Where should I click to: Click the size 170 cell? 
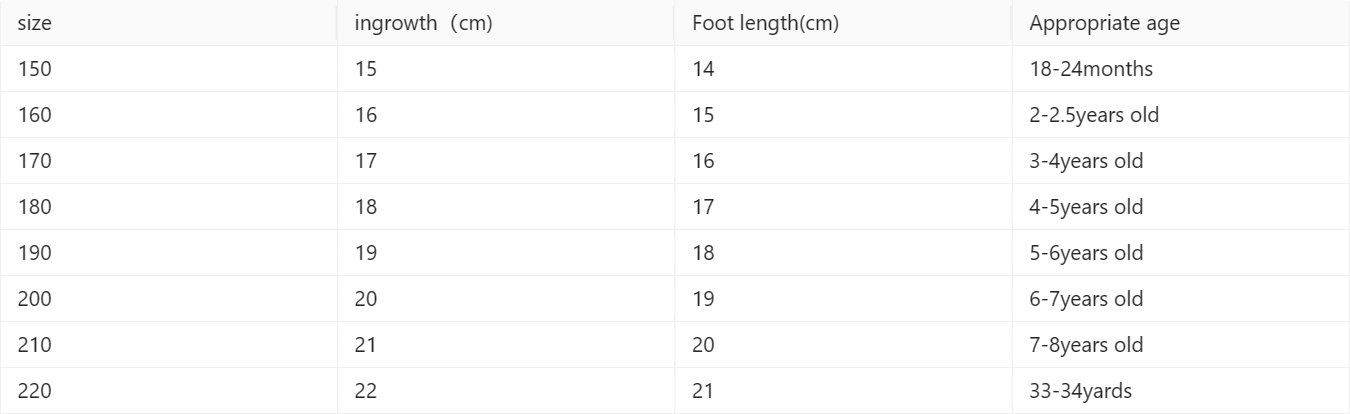point(35,161)
